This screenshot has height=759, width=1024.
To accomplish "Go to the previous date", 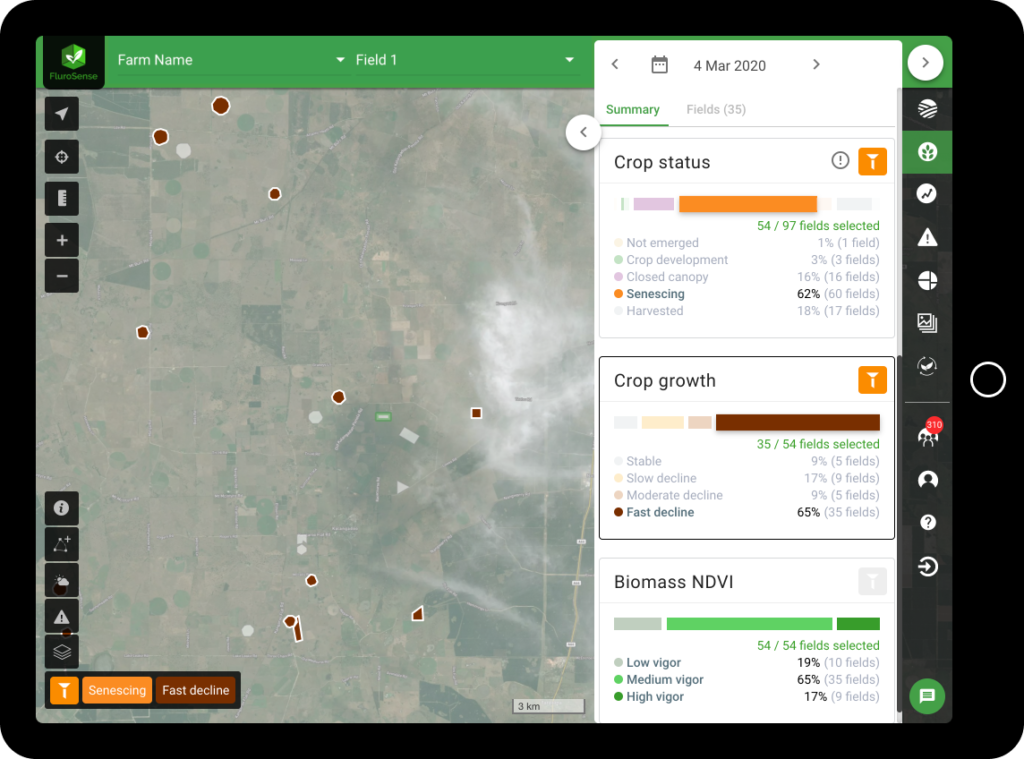I will tap(615, 65).
